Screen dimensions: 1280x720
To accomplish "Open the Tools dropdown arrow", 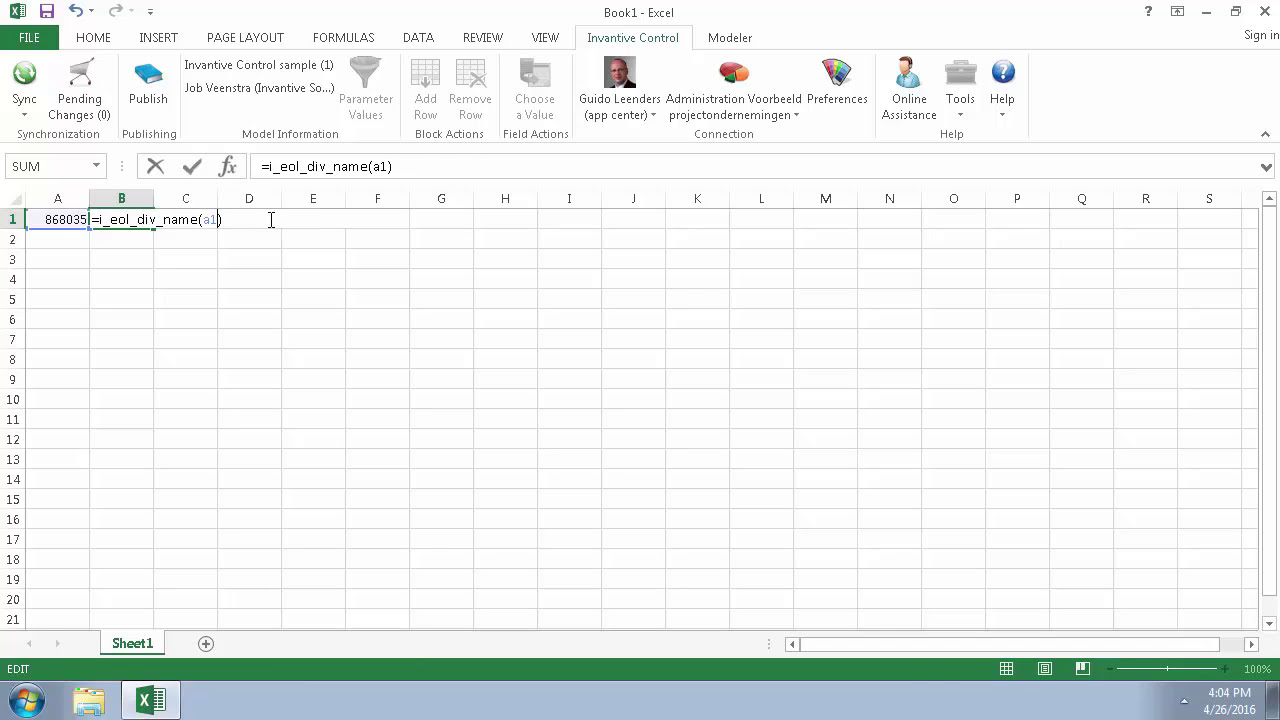I will tap(960, 115).
